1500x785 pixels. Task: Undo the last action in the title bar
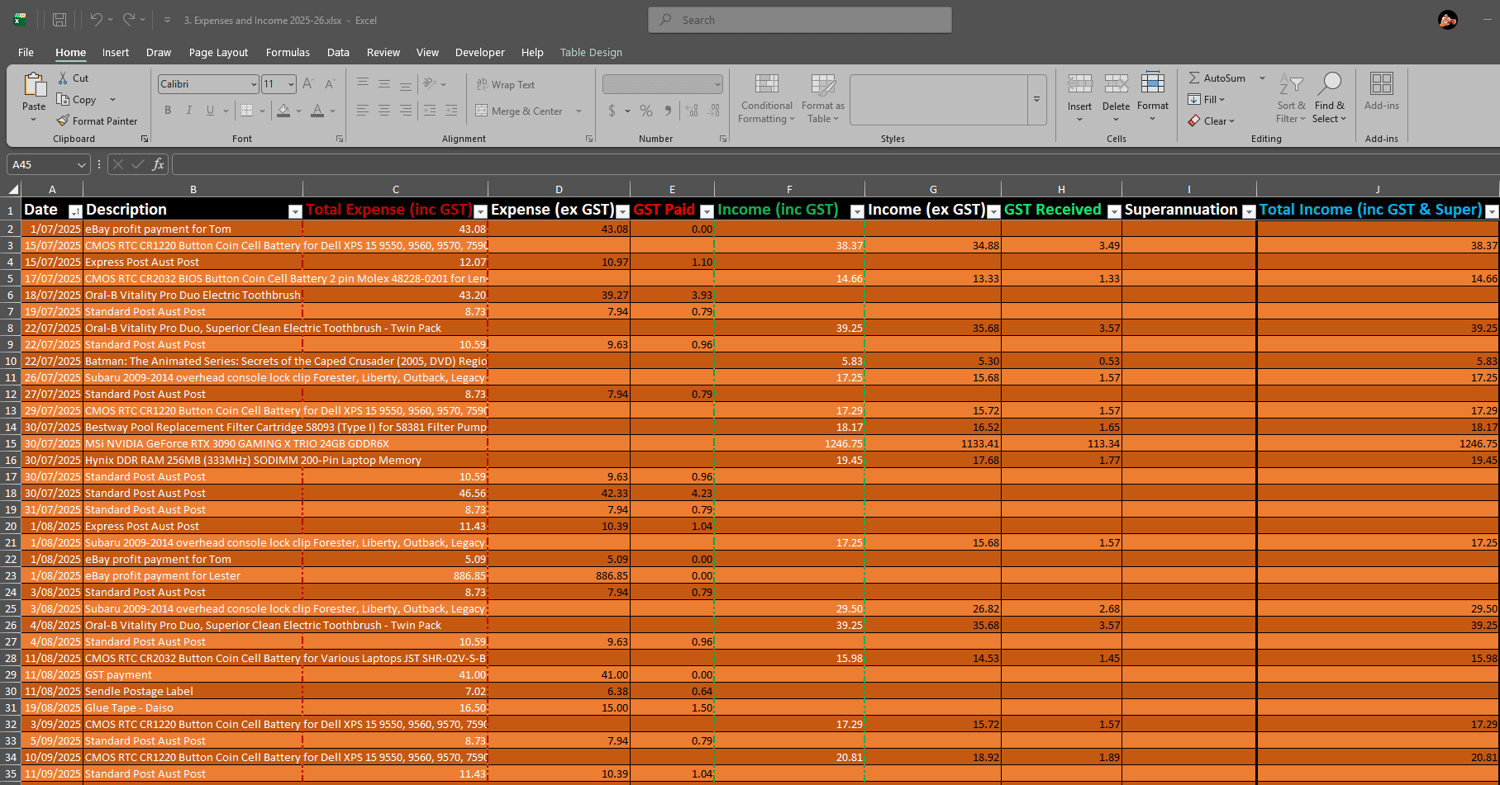[x=96, y=20]
